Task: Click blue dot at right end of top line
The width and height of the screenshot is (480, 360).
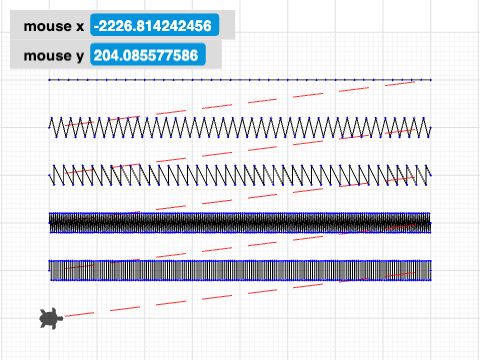Action: [431, 80]
